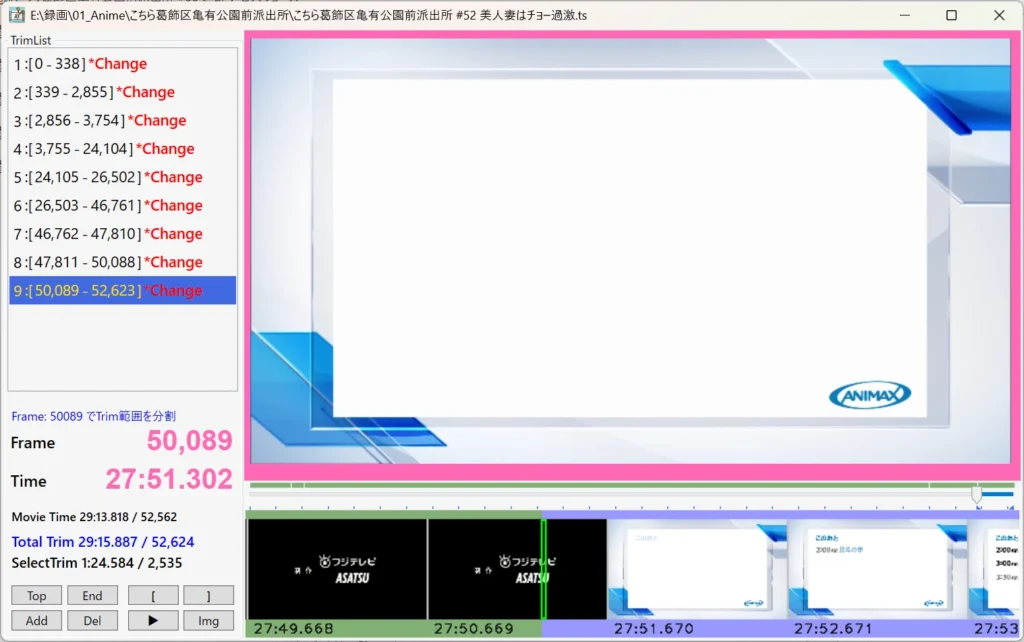Select trim entry 2 [339 - 2,855]
1024x642 pixels.
pyautogui.click(x=94, y=92)
